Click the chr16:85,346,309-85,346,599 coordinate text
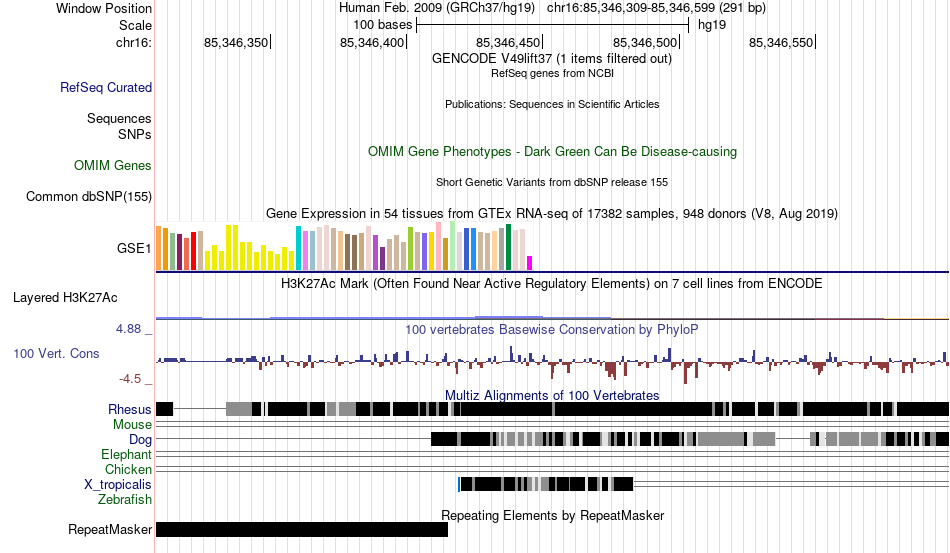This screenshot has height=553, width=950. (656, 8)
